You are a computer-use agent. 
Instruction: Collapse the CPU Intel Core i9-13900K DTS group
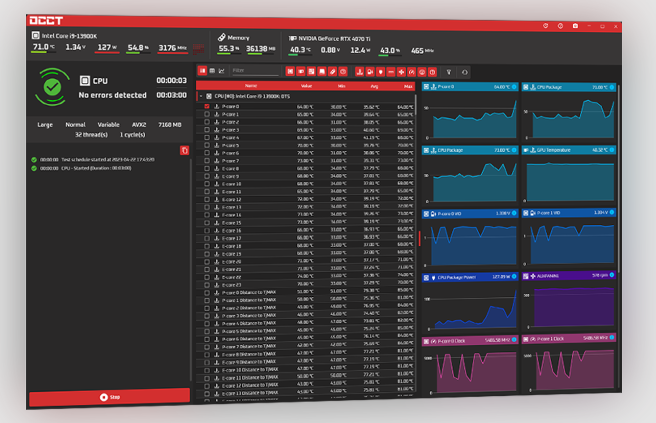[200, 96]
